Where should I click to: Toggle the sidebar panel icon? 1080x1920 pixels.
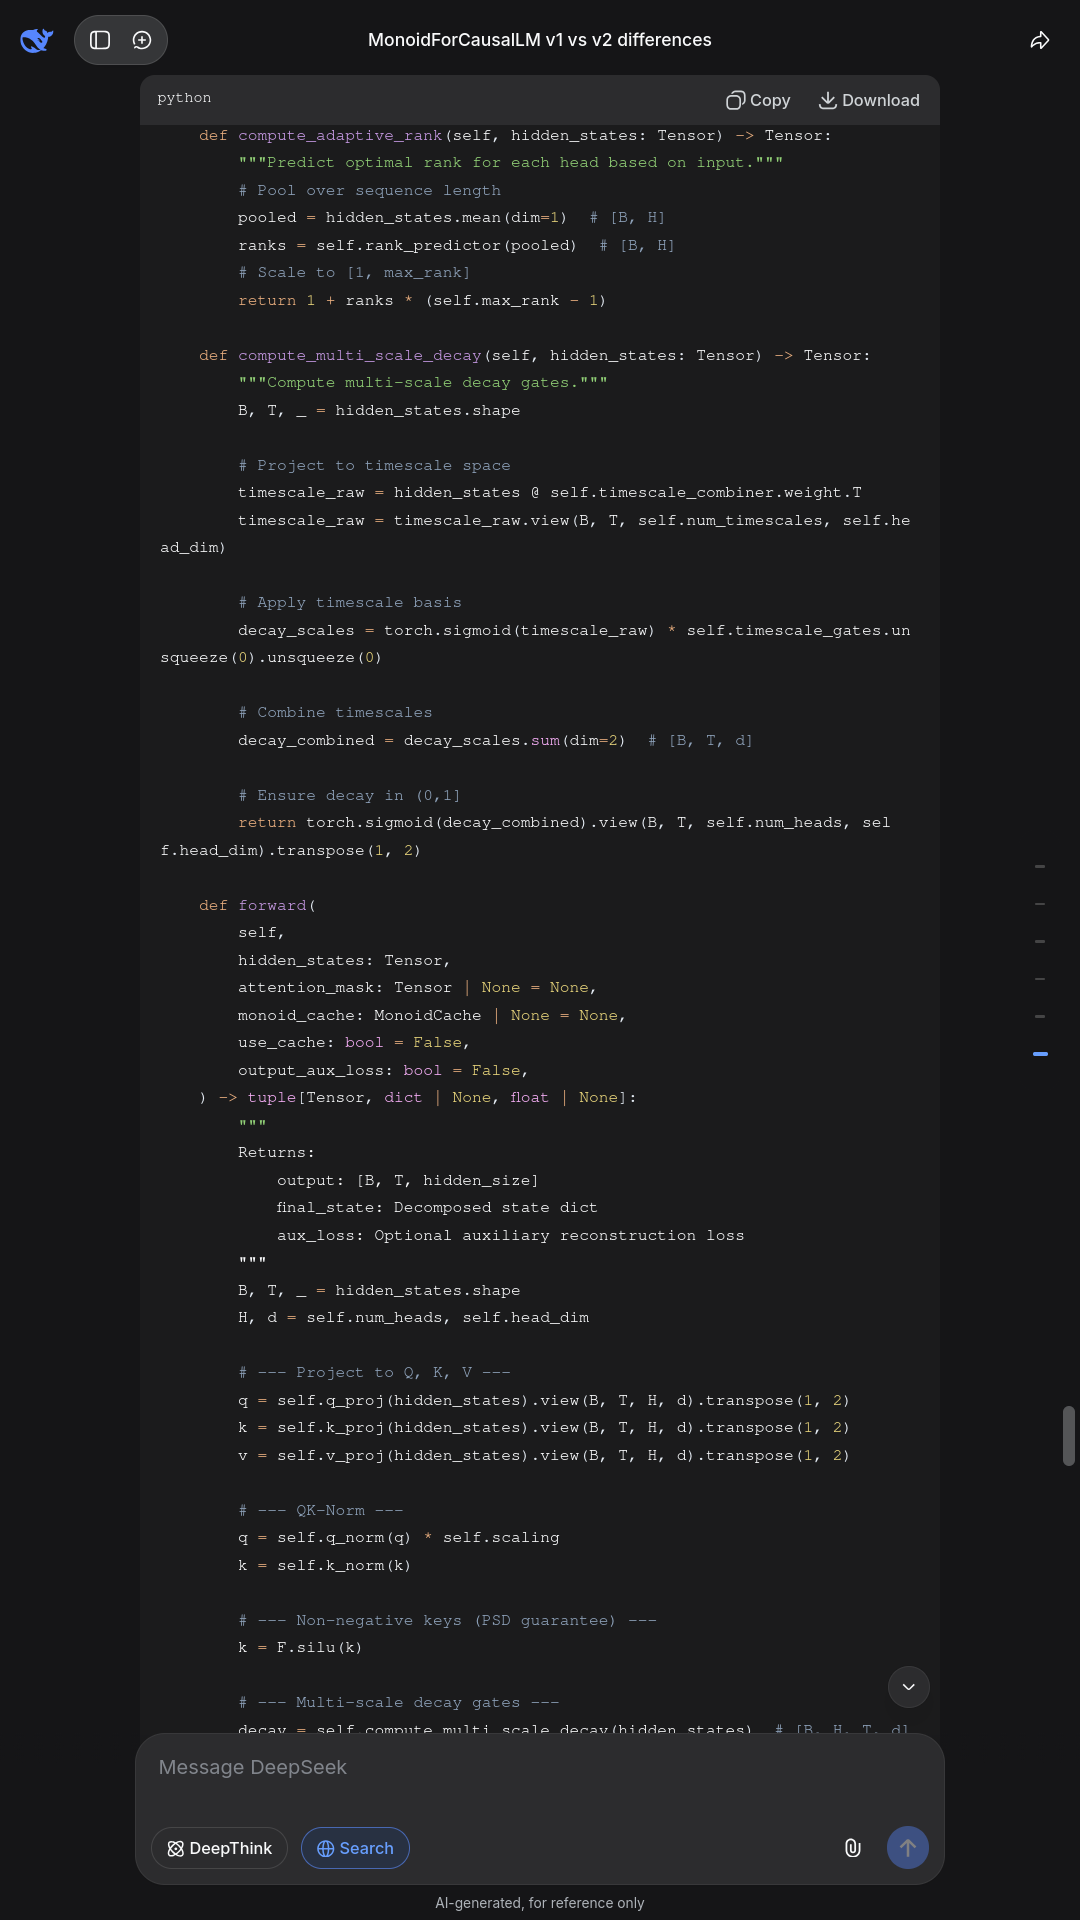(100, 40)
